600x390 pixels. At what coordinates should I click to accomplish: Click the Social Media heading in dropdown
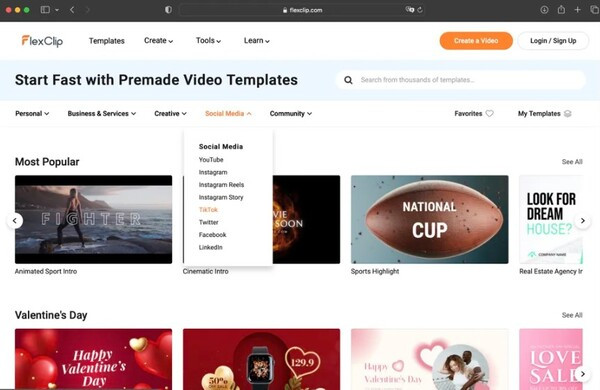coord(221,147)
